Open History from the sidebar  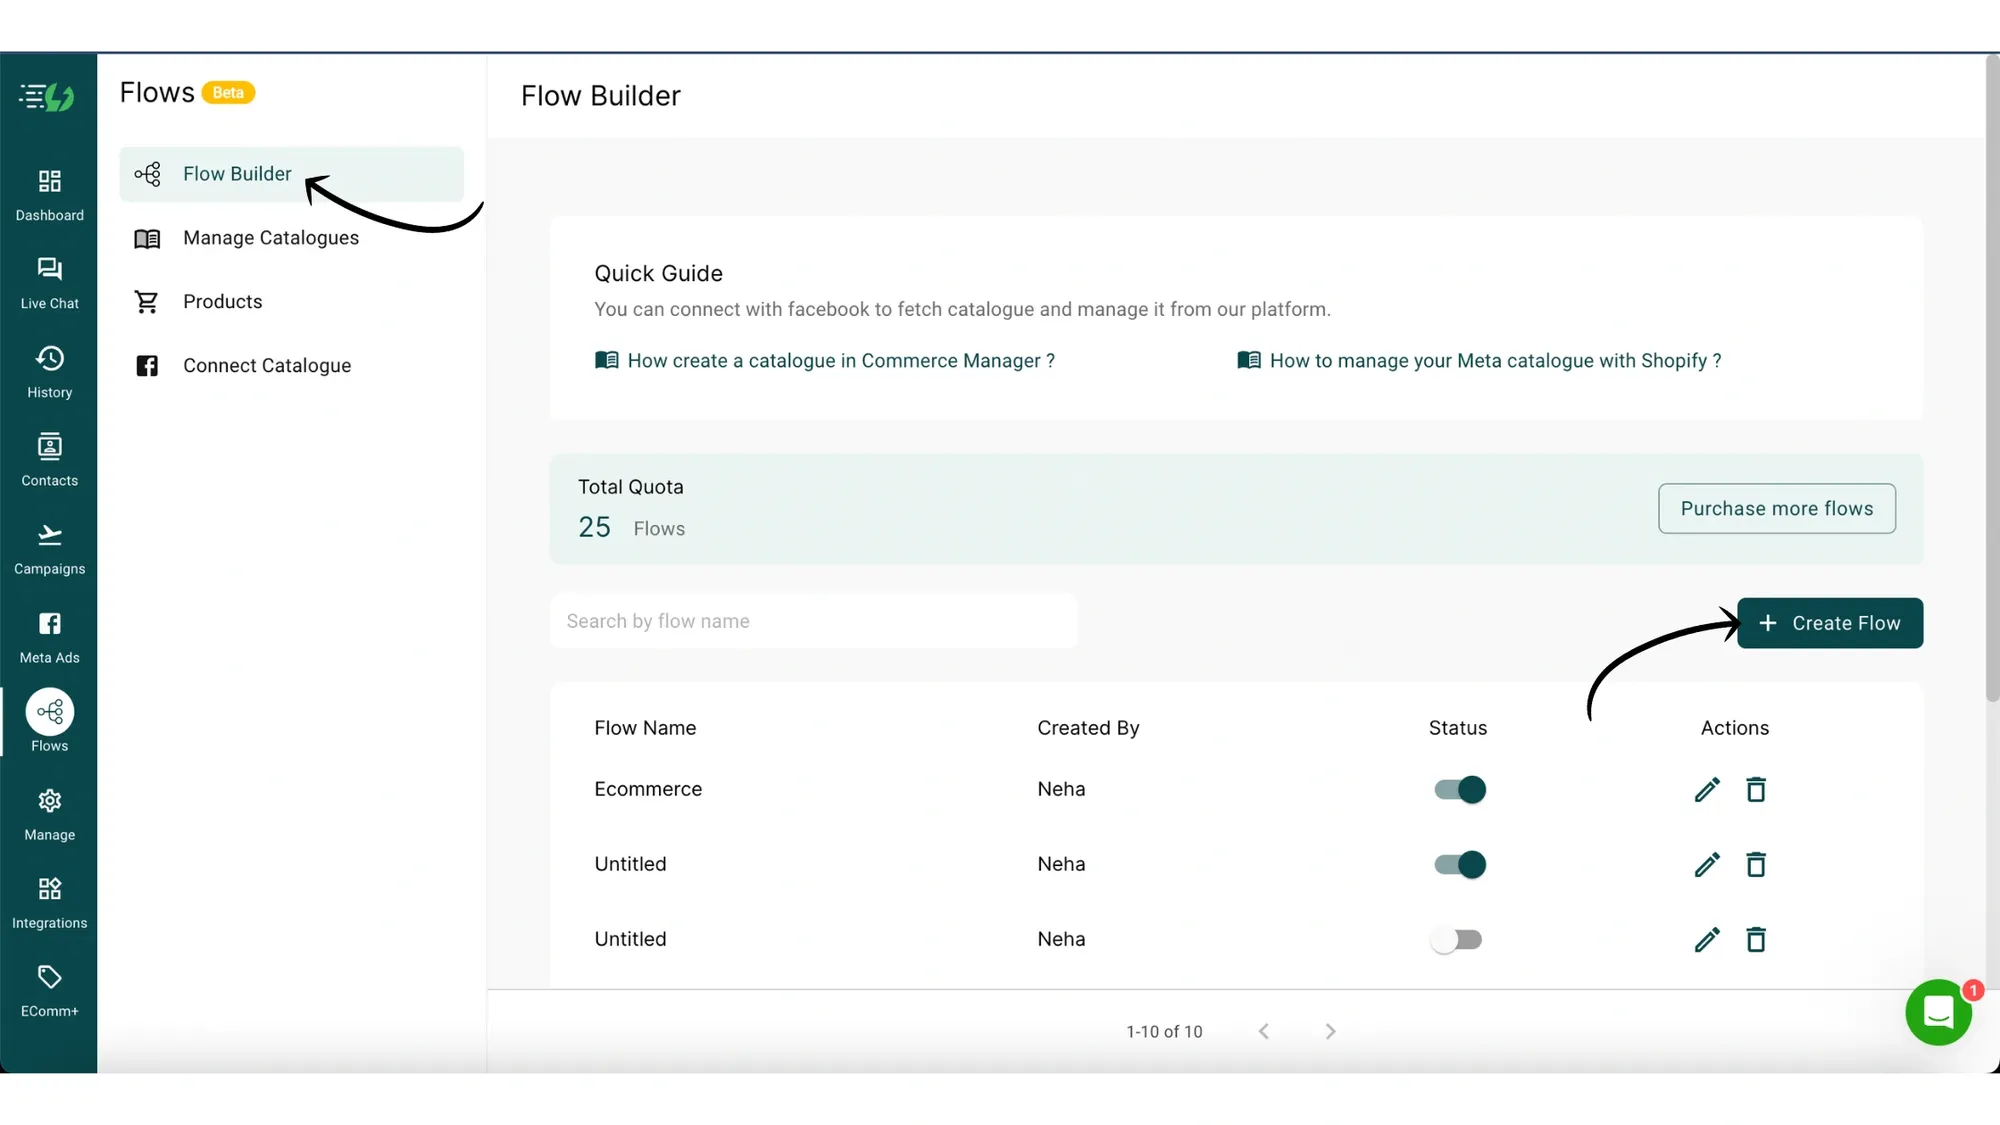[49, 370]
